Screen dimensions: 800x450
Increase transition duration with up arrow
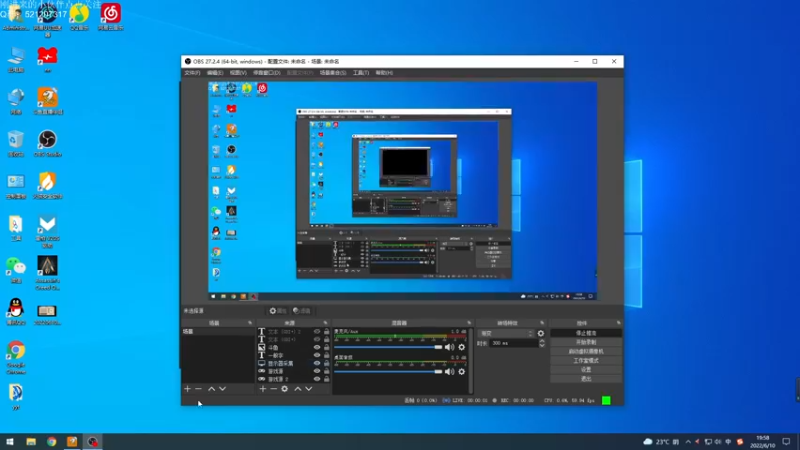coord(542,341)
